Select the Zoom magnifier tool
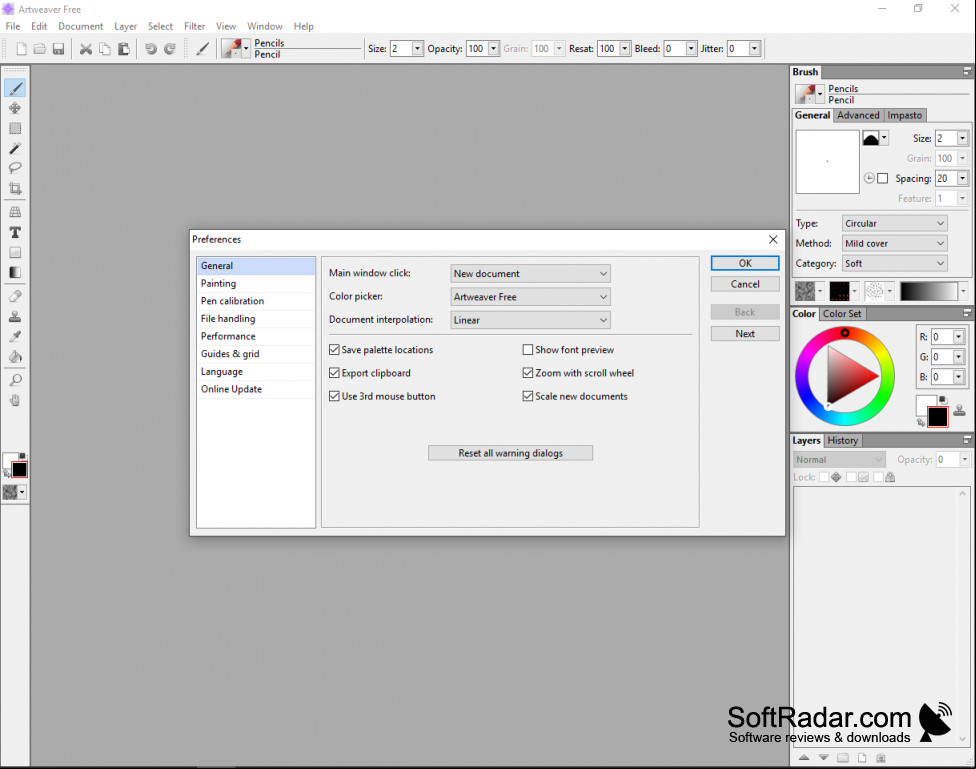This screenshot has width=976, height=769. [15, 380]
